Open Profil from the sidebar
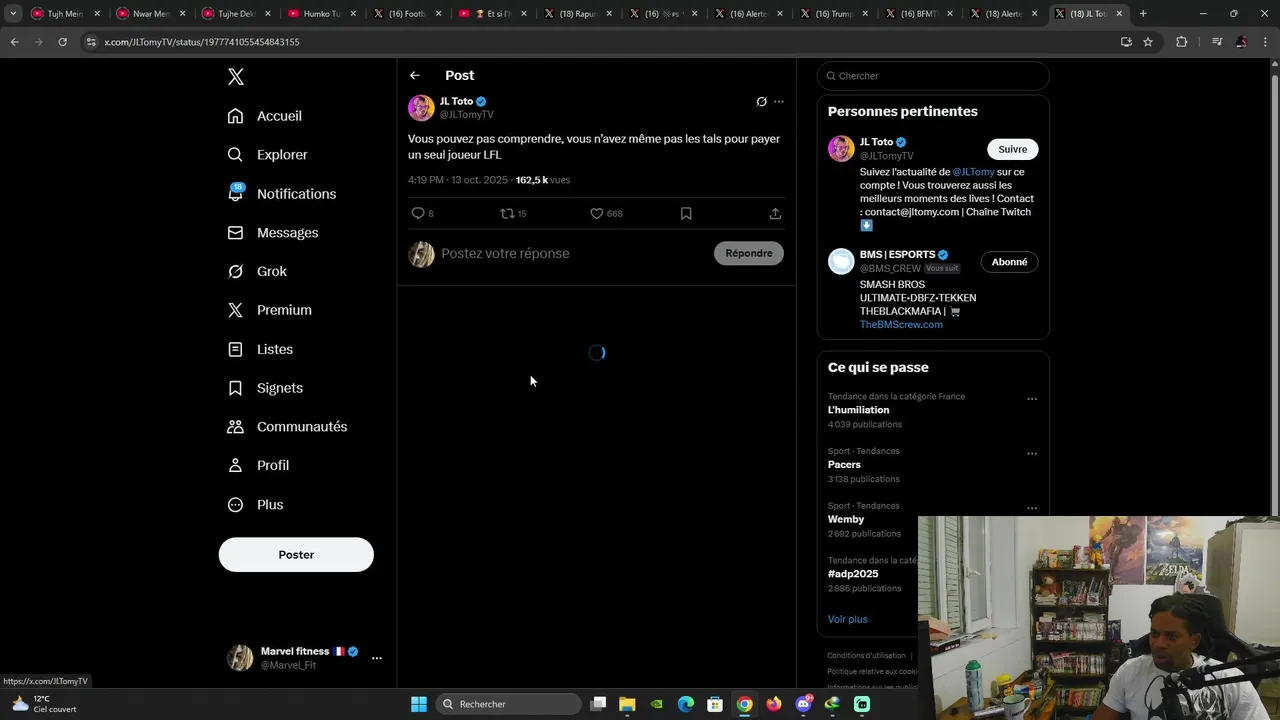The height and width of the screenshot is (720, 1280). [x=258, y=465]
